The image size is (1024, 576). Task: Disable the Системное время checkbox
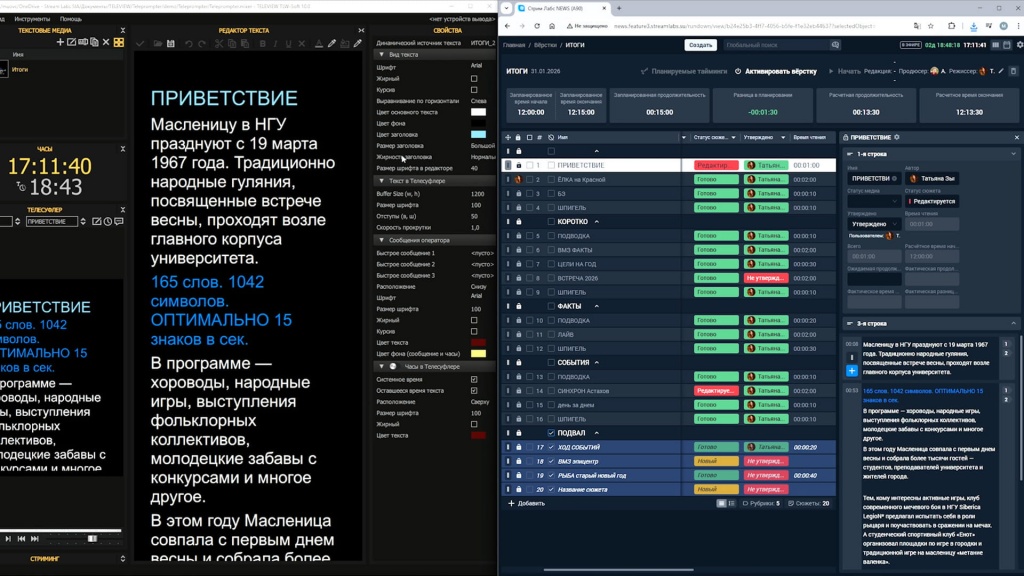coord(474,379)
